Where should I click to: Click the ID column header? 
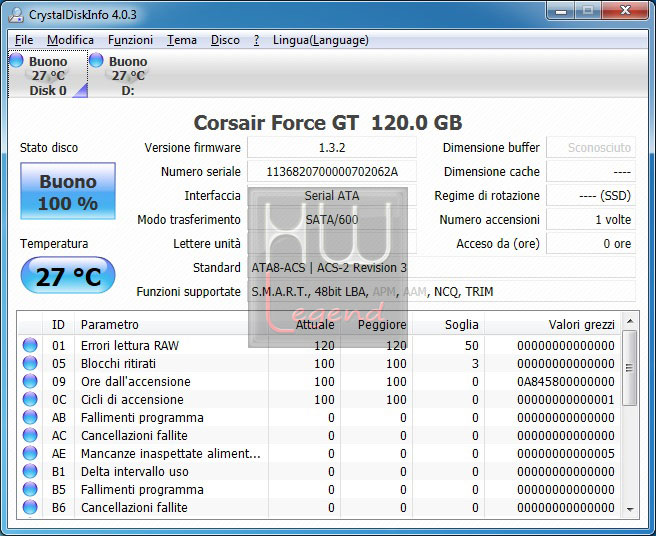[58, 324]
